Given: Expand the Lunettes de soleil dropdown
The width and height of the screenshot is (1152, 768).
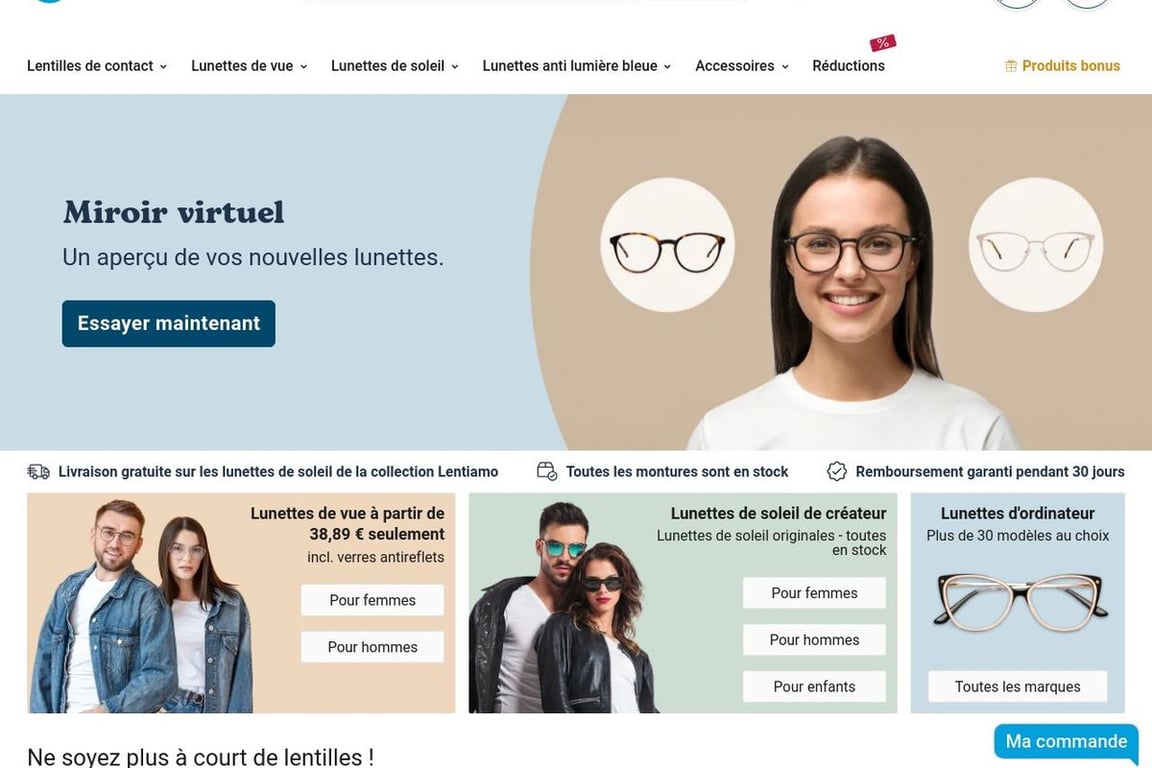Looking at the screenshot, I should (395, 66).
